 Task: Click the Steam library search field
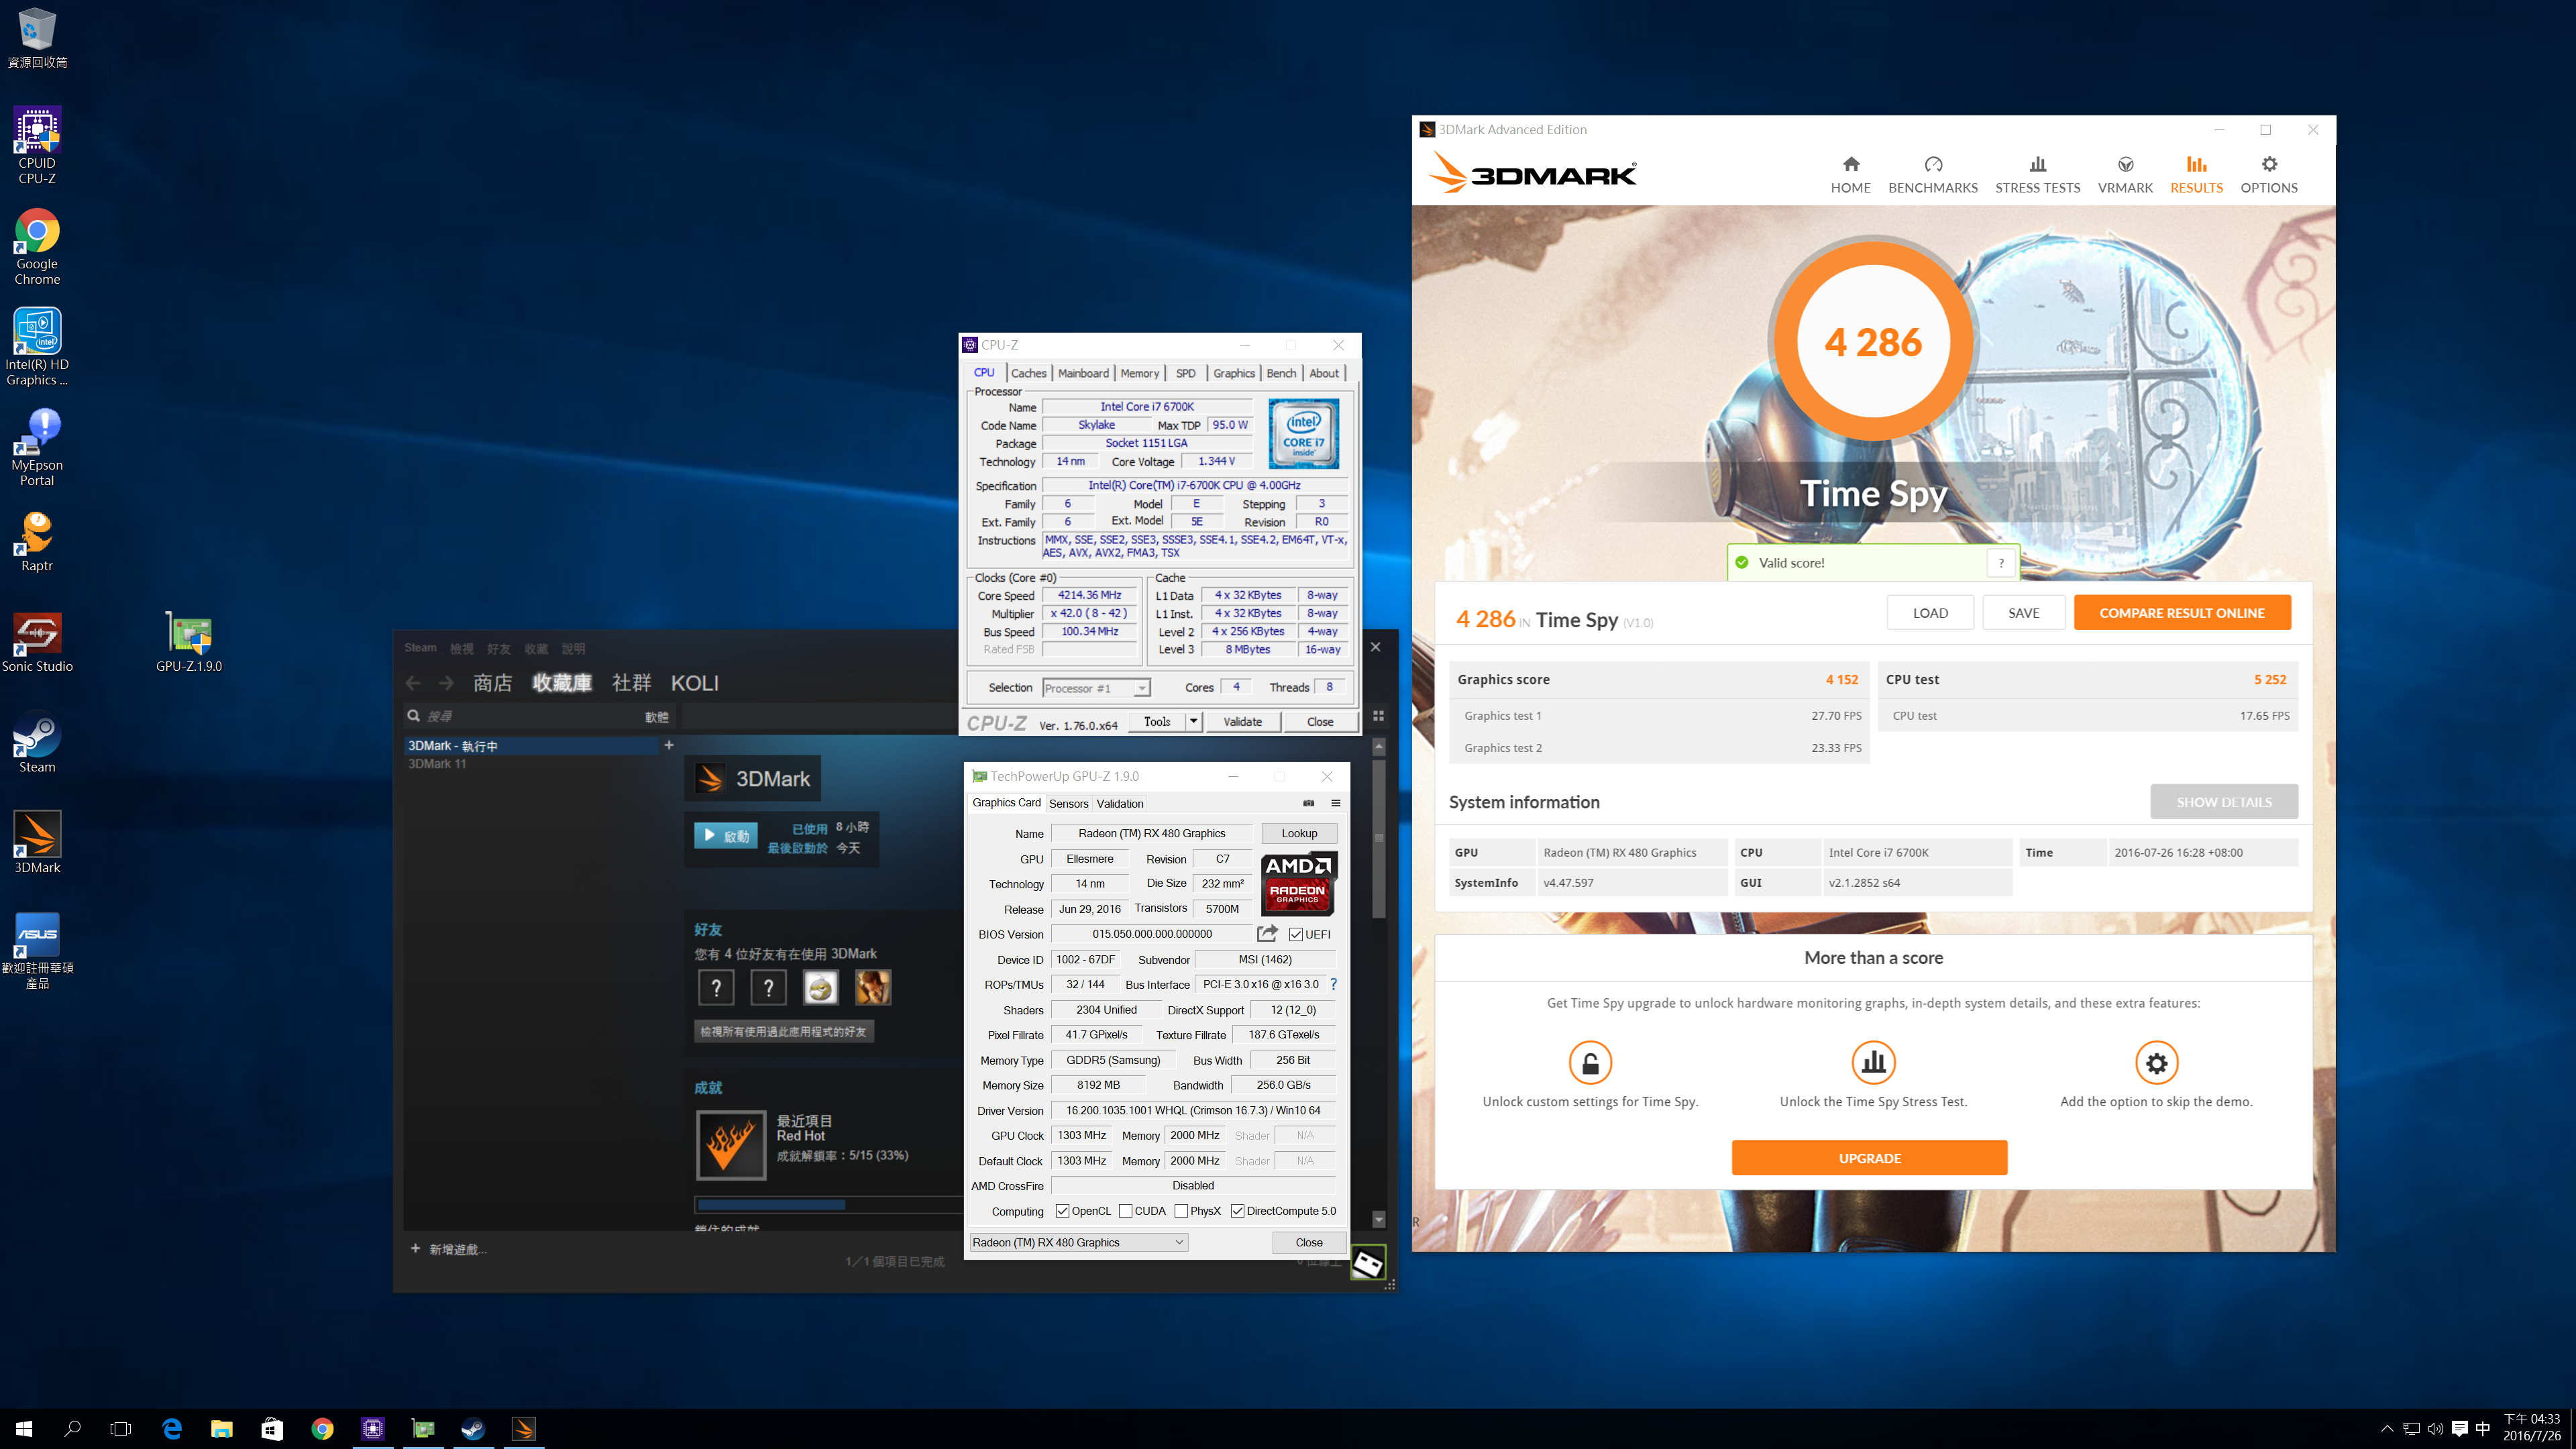540,716
